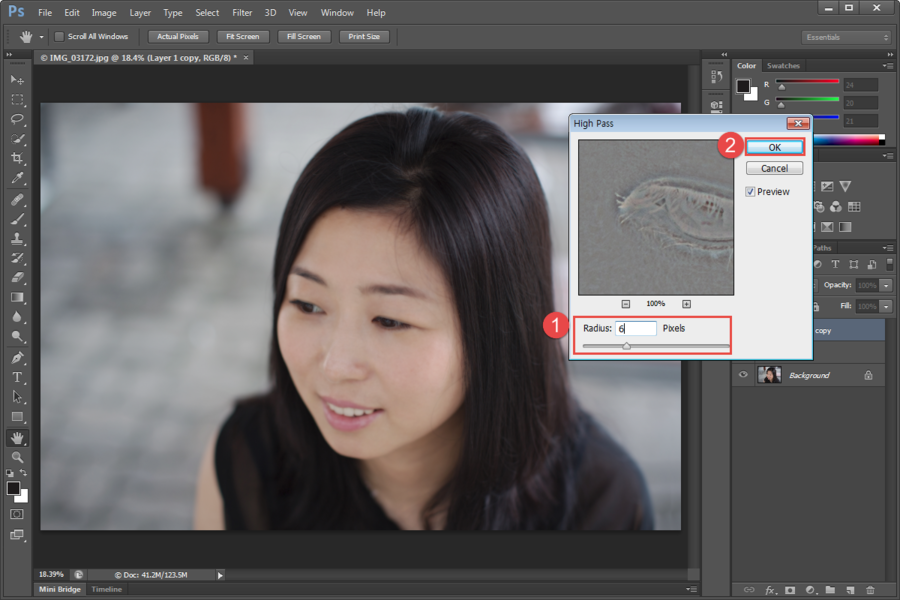Image resolution: width=900 pixels, height=600 pixels.
Task: Click zoom out minus in High Pass preview
Action: tap(626, 304)
